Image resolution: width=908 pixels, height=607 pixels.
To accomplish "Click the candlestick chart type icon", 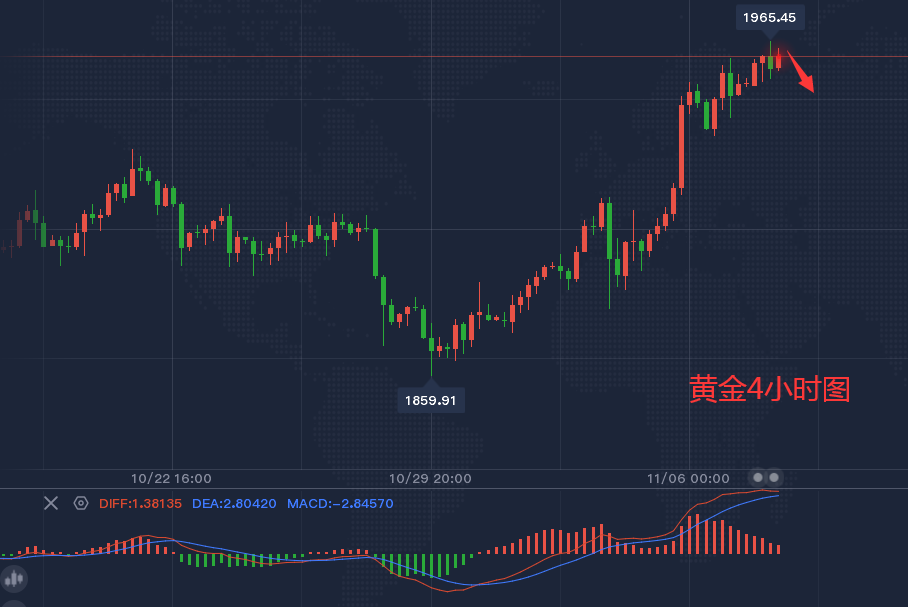I will [14, 579].
